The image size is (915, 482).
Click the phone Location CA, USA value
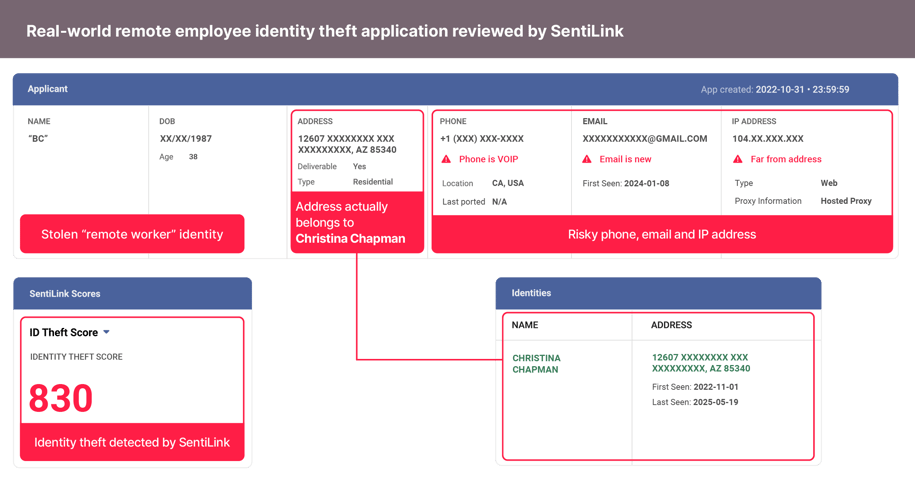[x=508, y=183]
